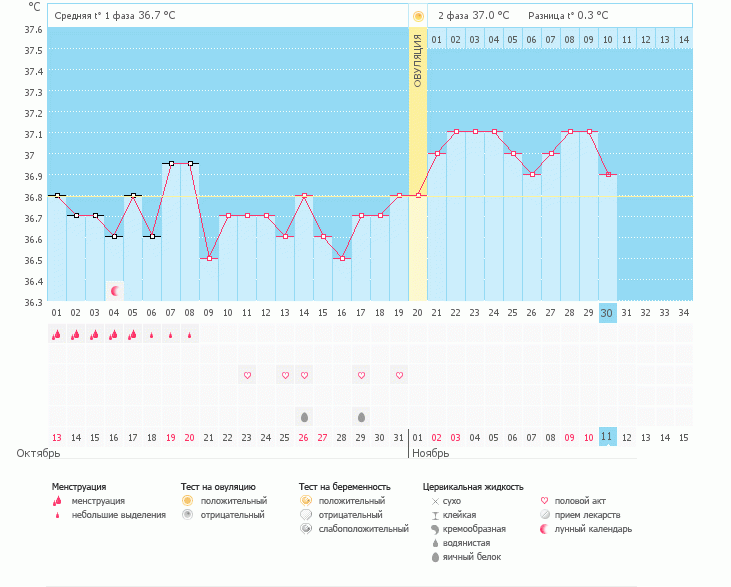
Task: Select the small discharge icon on cycle day 08
Action: tap(189, 336)
